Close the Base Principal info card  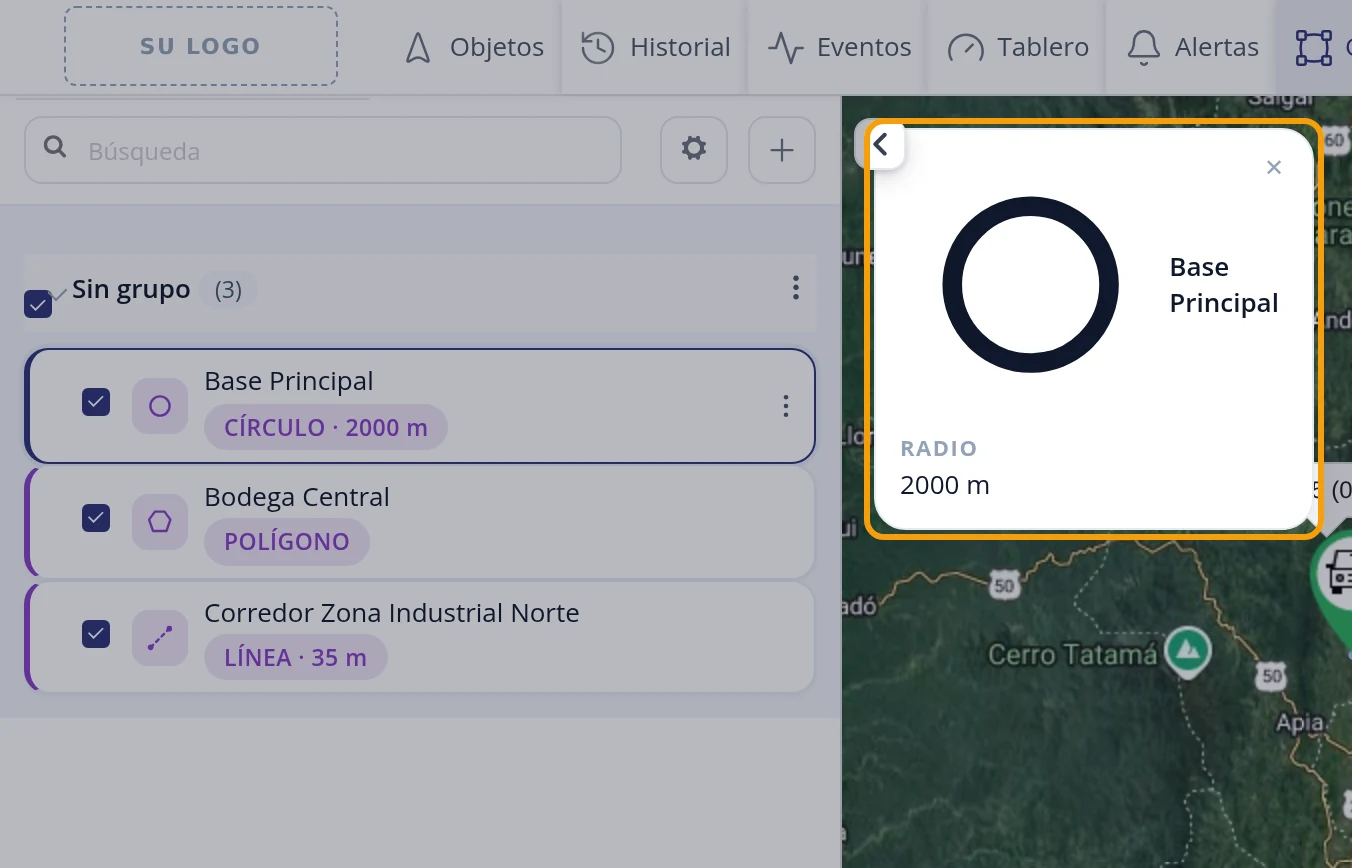click(1274, 167)
